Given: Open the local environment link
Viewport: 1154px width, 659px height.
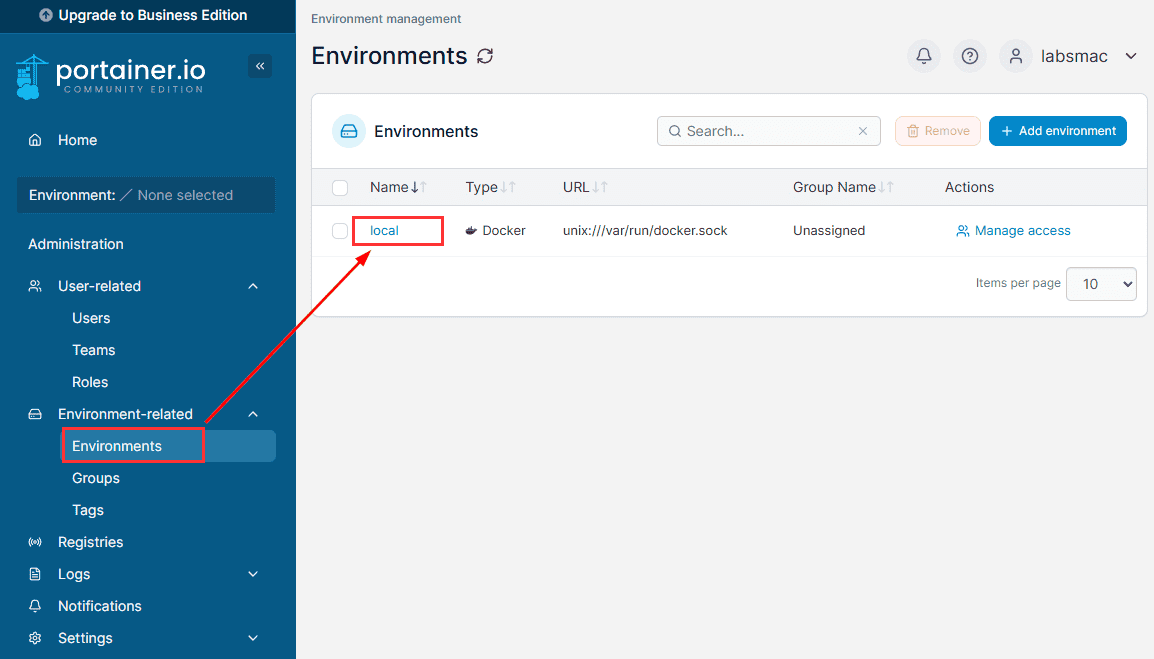Looking at the screenshot, I should tap(384, 231).
